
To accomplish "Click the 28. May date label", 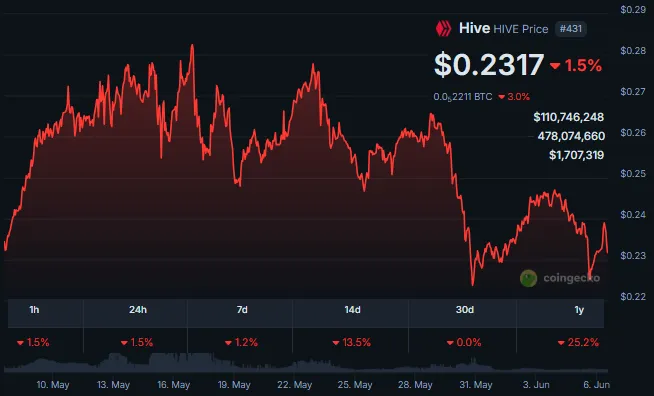I will click(x=415, y=385).
